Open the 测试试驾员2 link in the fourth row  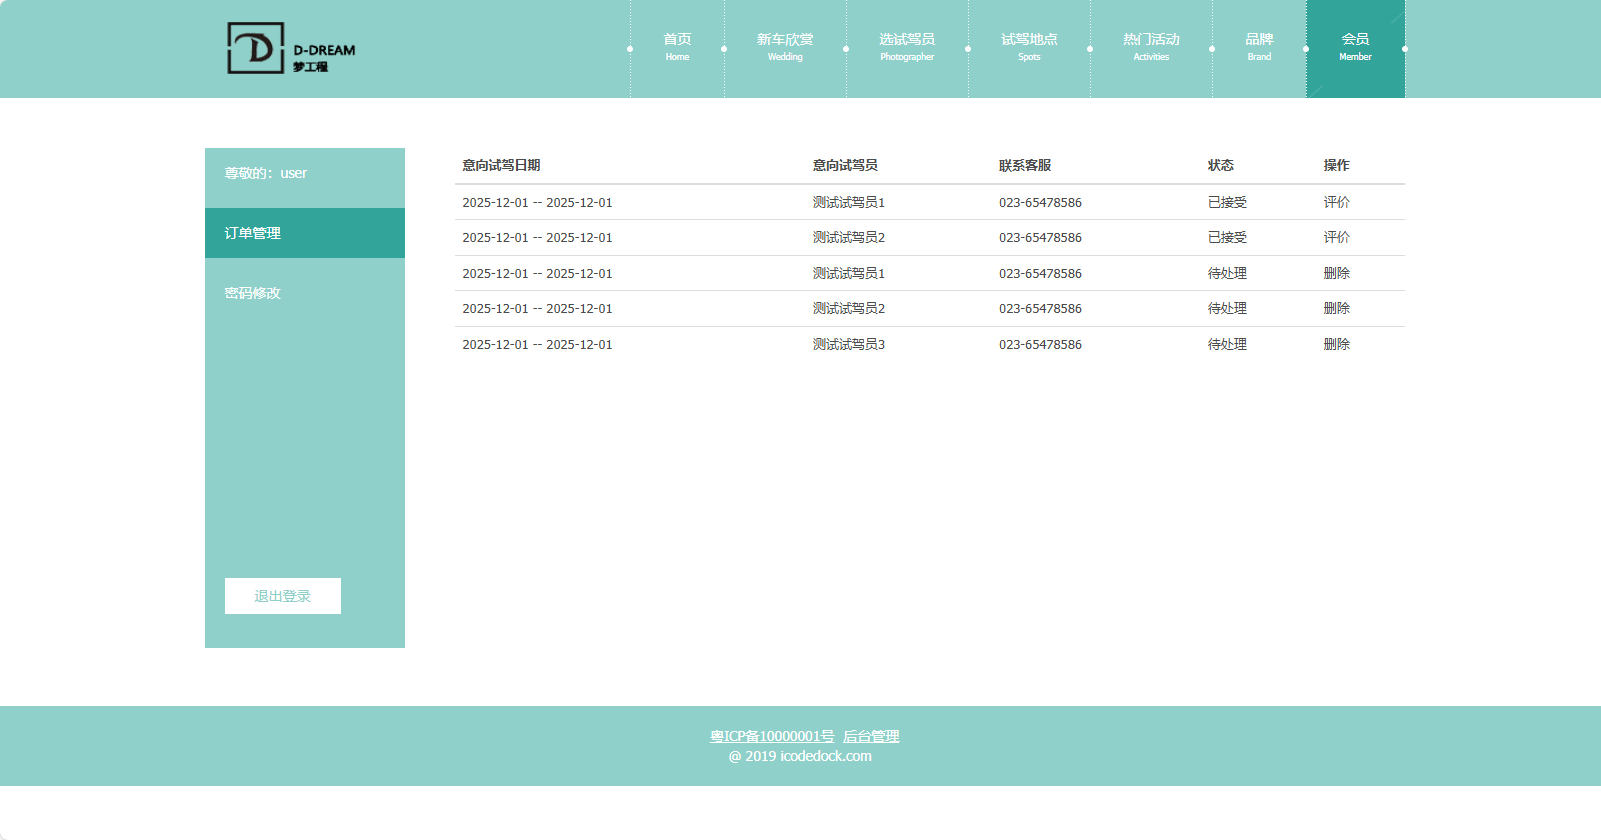(x=849, y=308)
